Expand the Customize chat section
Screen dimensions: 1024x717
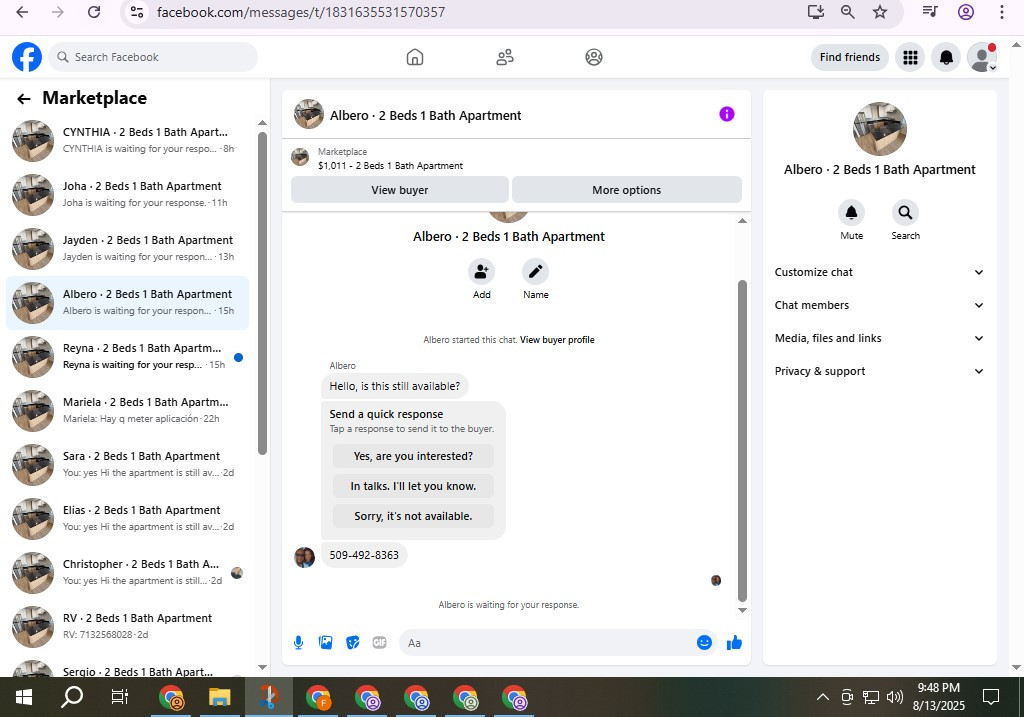[879, 272]
